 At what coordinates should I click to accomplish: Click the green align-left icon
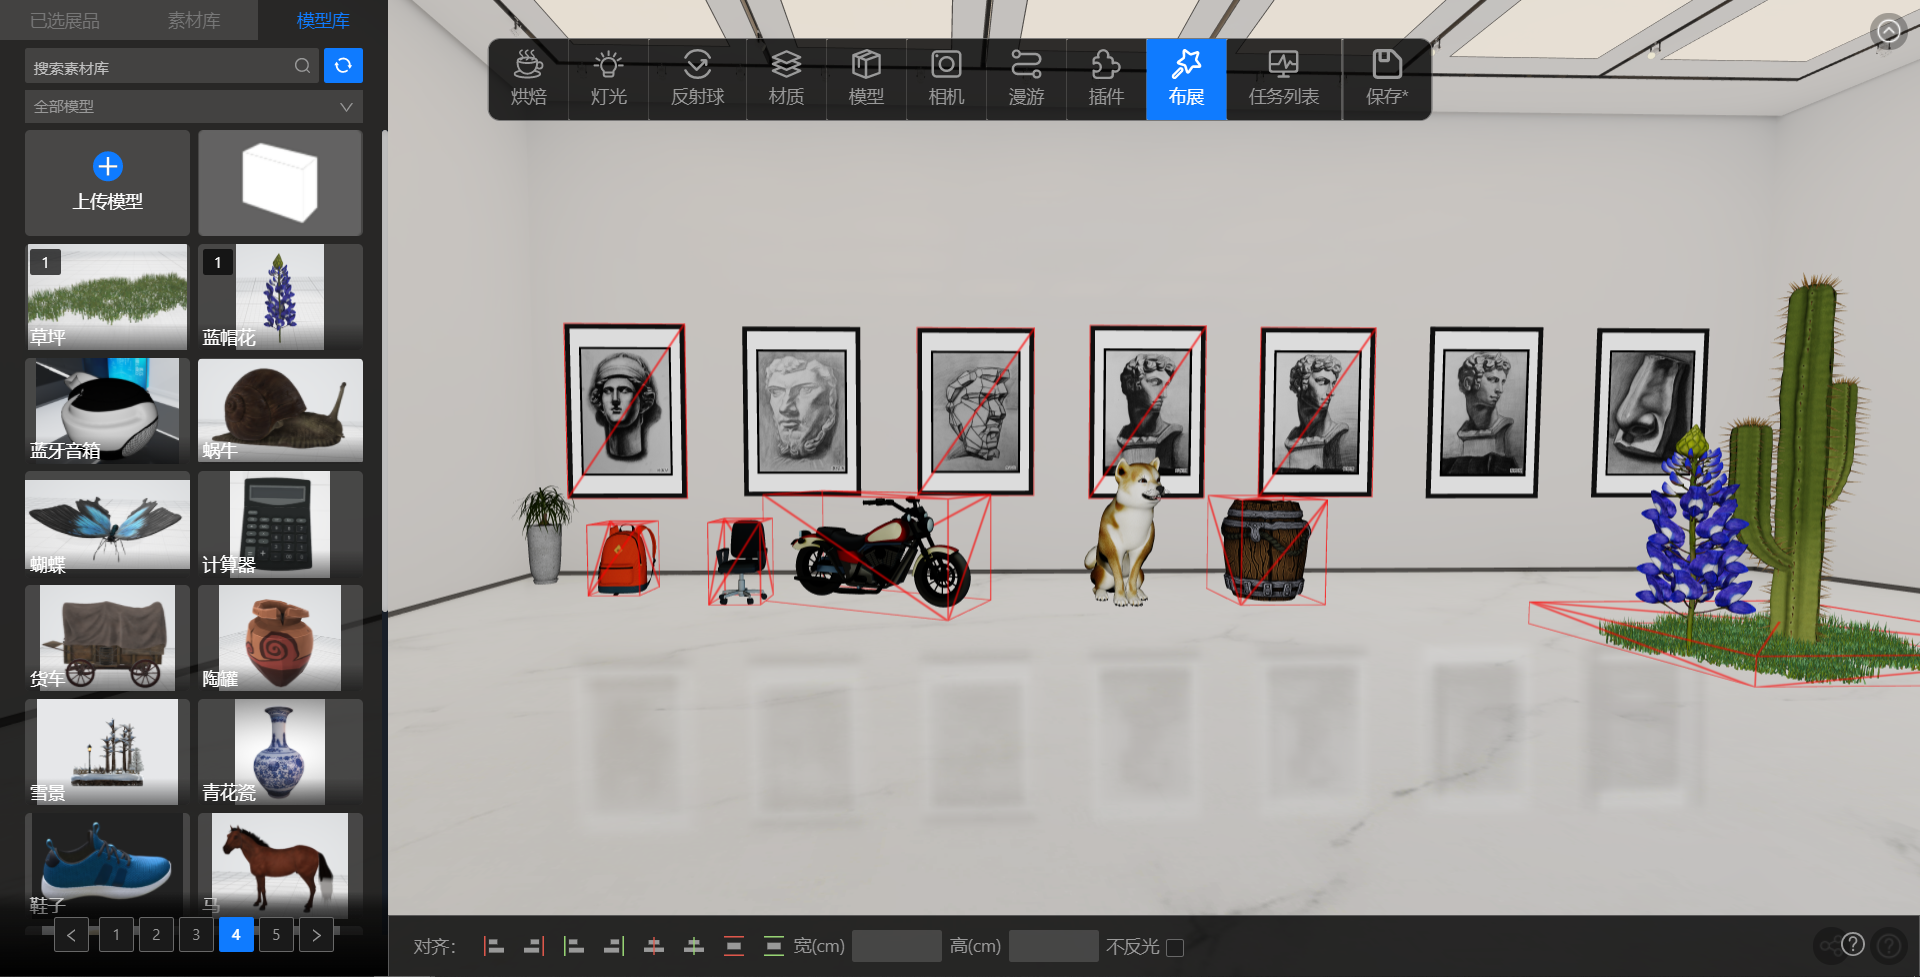(574, 946)
